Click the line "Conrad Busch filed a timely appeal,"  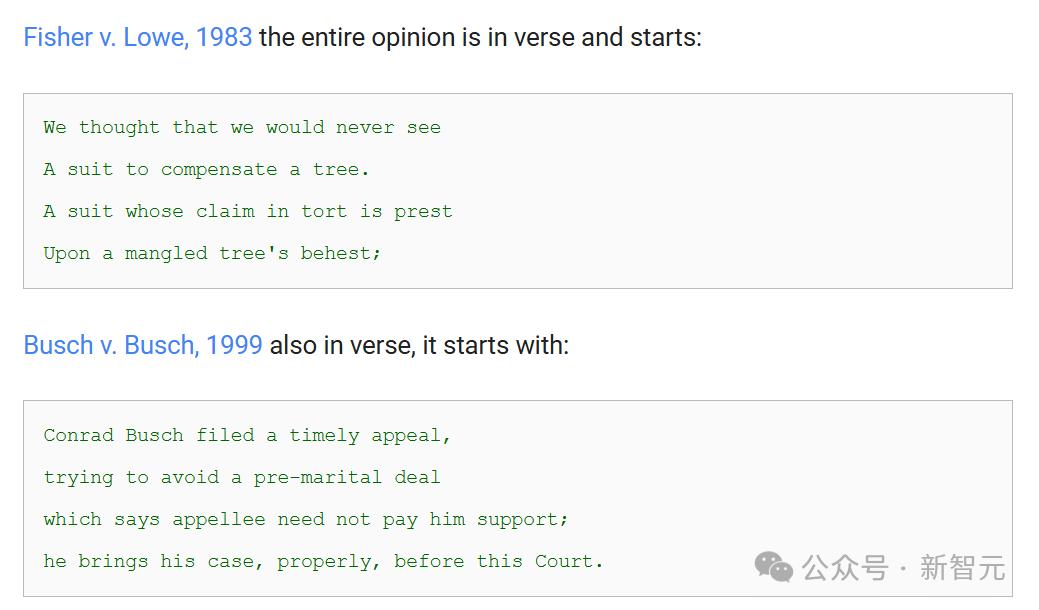tap(247, 436)
